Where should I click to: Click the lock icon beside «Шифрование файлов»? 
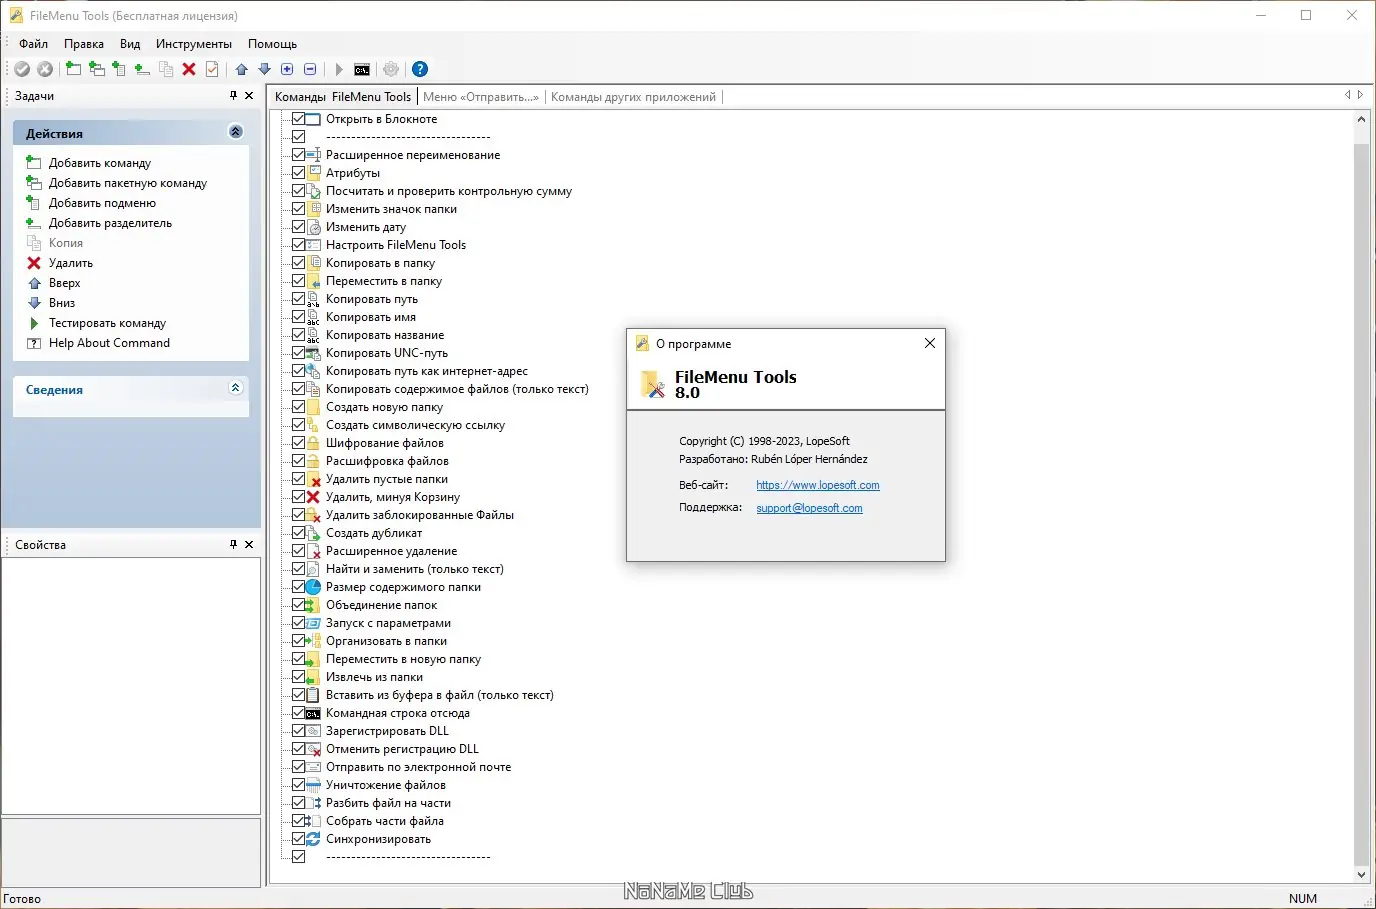(313, 443)
